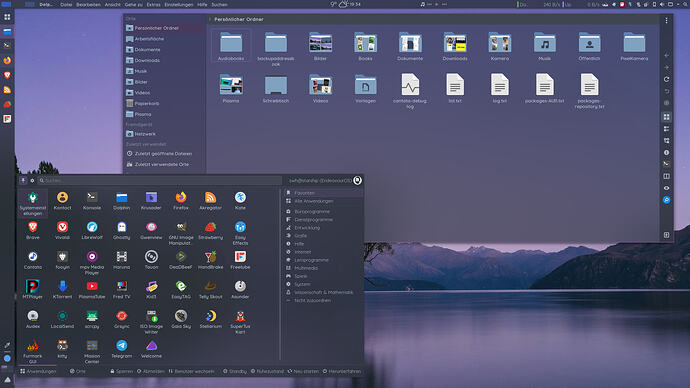Launch Ghostty terminal icon
The width and height of the screenshot is (690, 388).
(121, 231)
